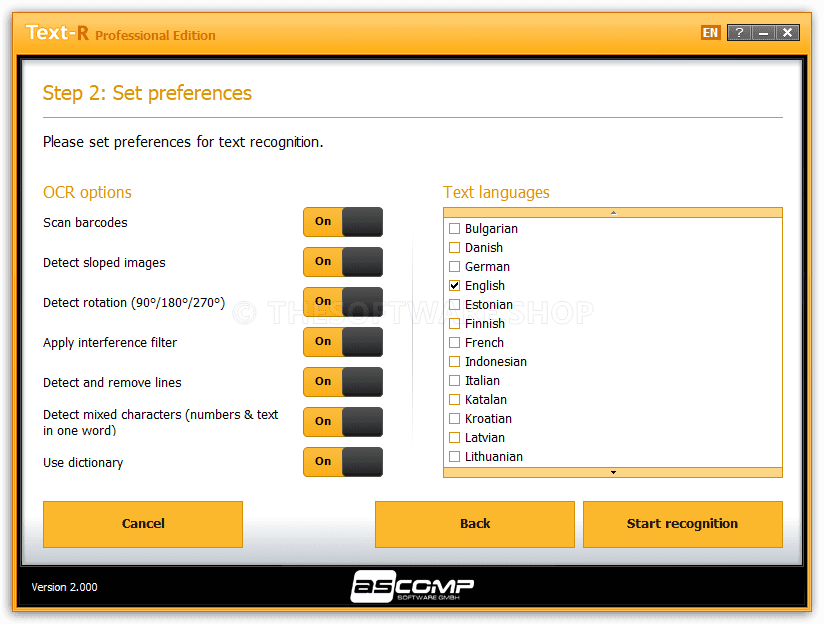Check the Bulgarian language checkbox
Viewport: 824px width, 624px height.
click(x=455, y=229)
